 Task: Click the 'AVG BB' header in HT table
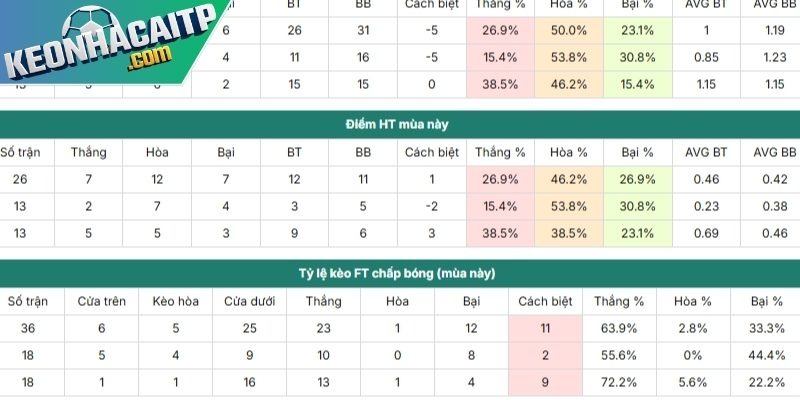tap(774, 153)
